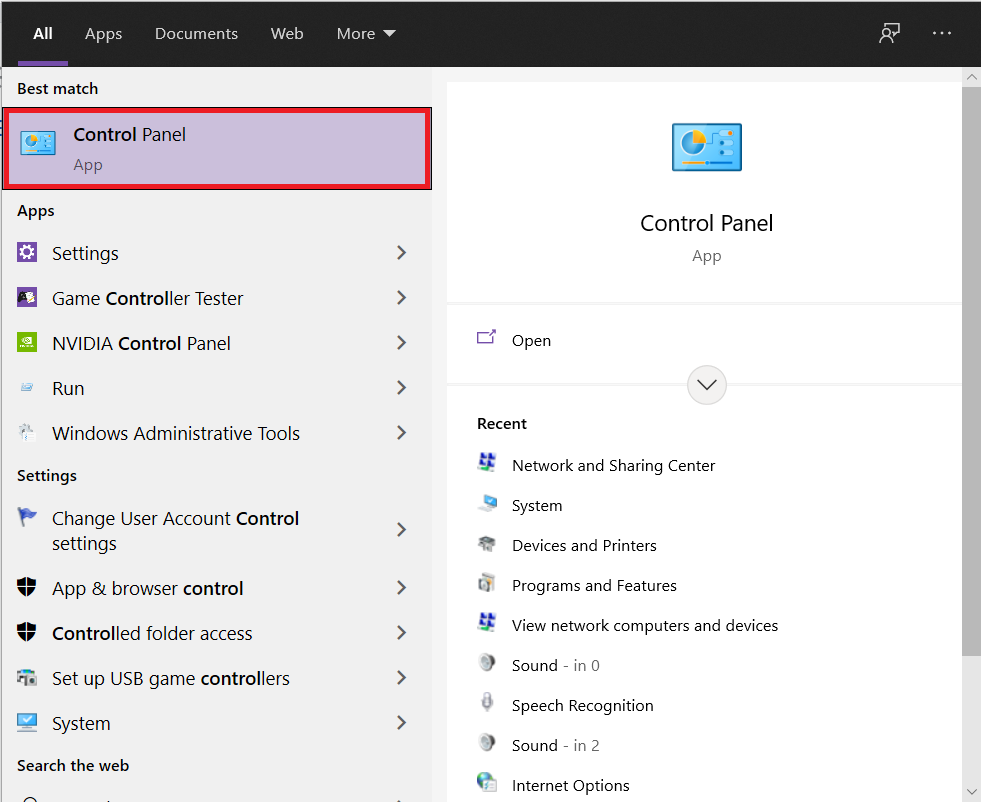
Task: Click the Open action link
Action: 531,341
